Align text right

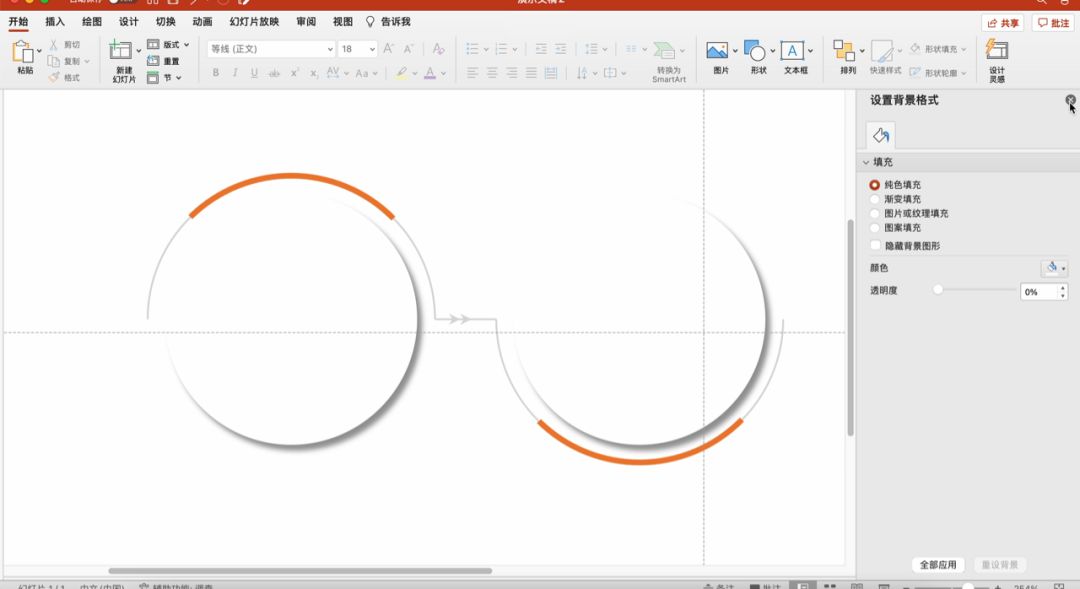pyautogui.click(x=511, y=72)
